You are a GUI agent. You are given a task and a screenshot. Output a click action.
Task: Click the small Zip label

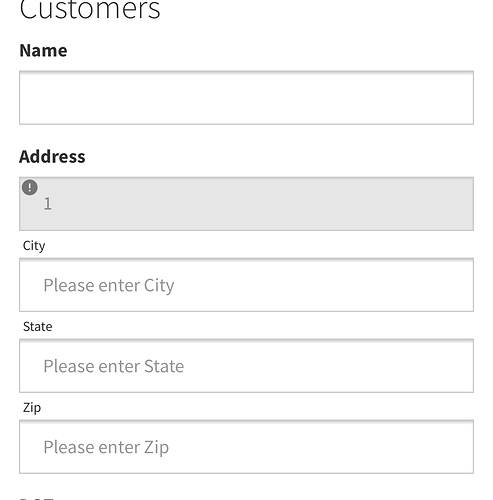coord(32,408)
